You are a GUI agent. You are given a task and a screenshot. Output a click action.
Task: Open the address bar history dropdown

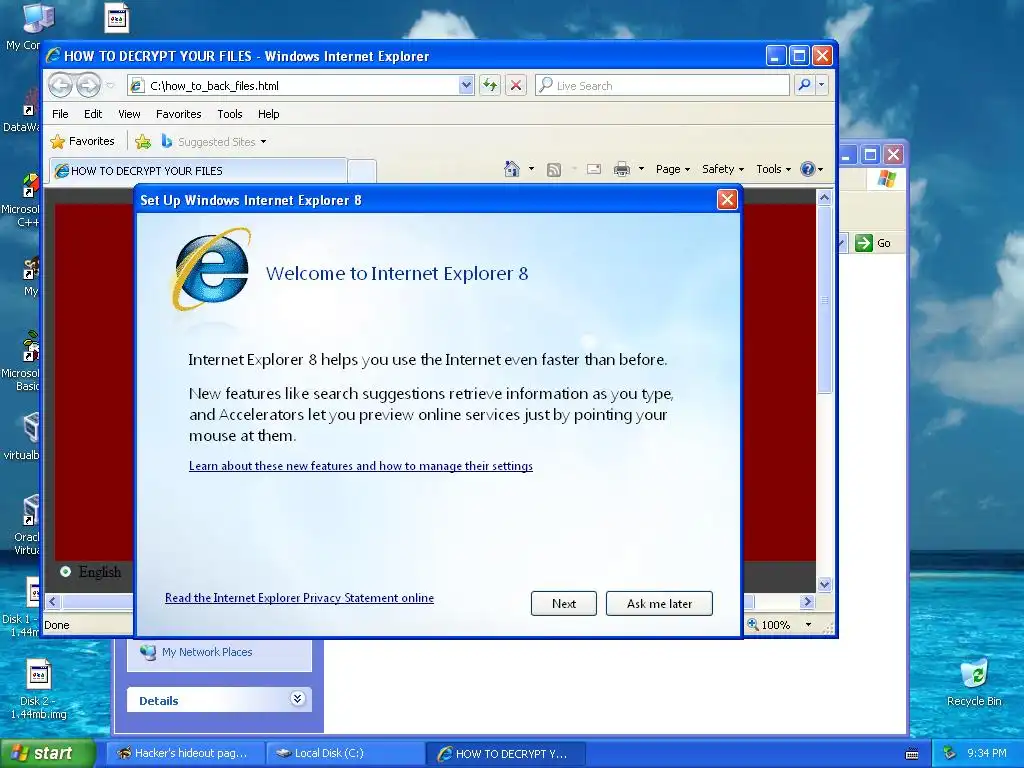(466, 85)
